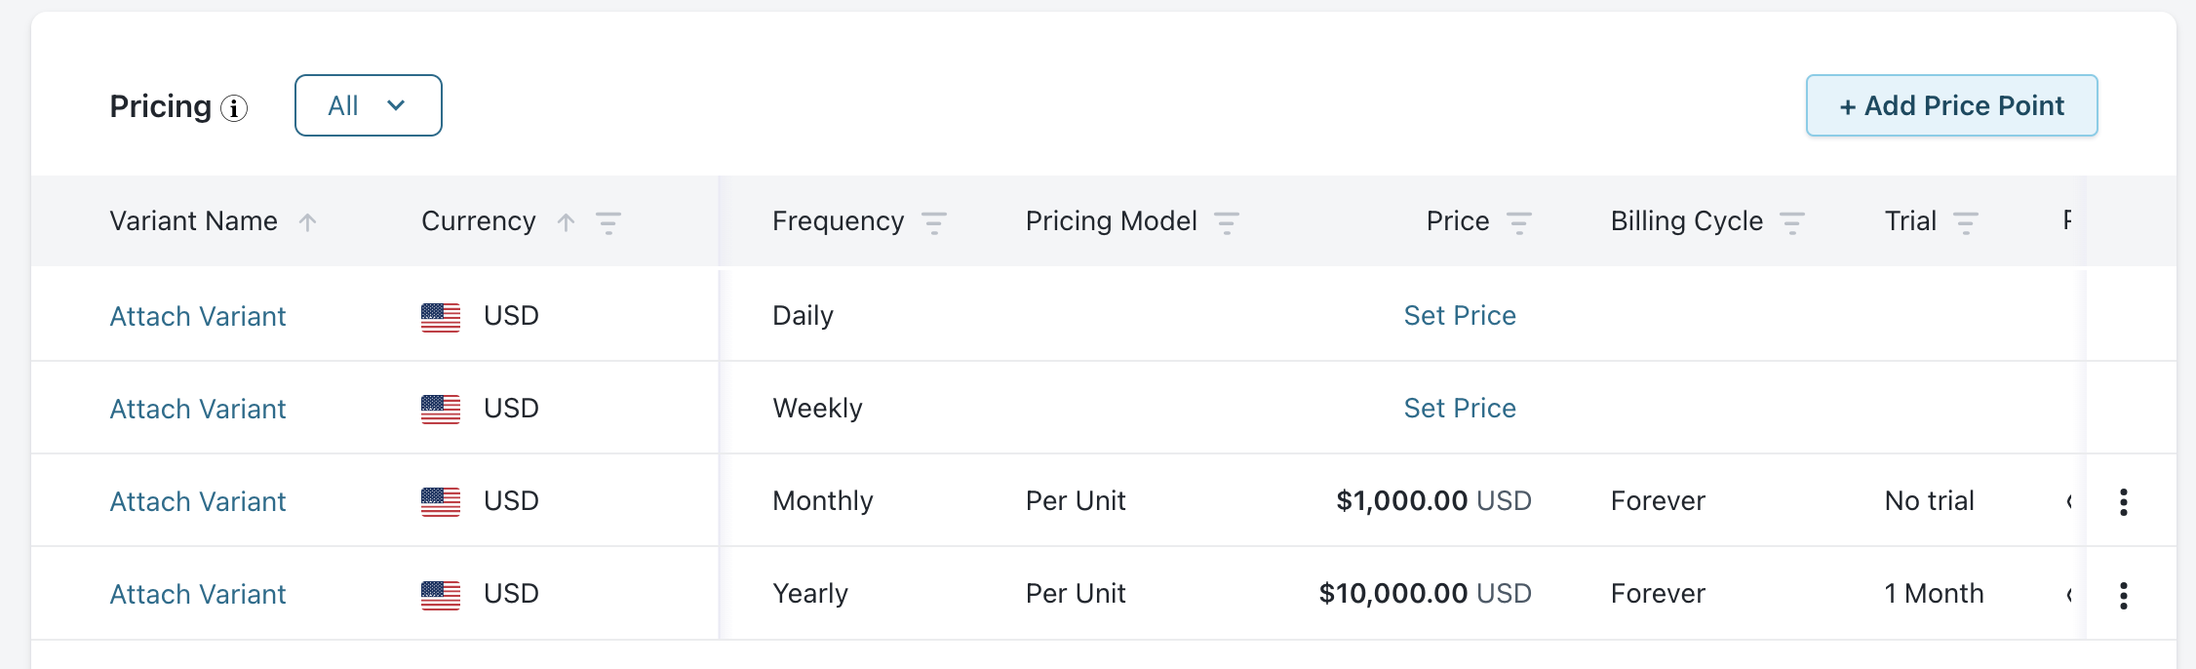Set Price for the Weekly frequency
The height and width of the screenshot is (669, 2196).
pyautogui.click(x=1459, y=408)
